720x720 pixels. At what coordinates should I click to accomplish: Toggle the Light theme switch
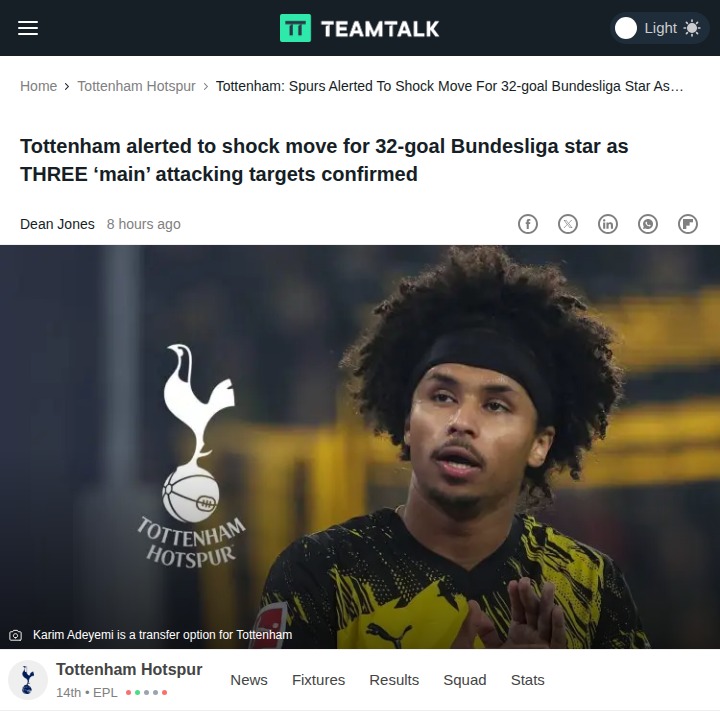tap(659, 28)
